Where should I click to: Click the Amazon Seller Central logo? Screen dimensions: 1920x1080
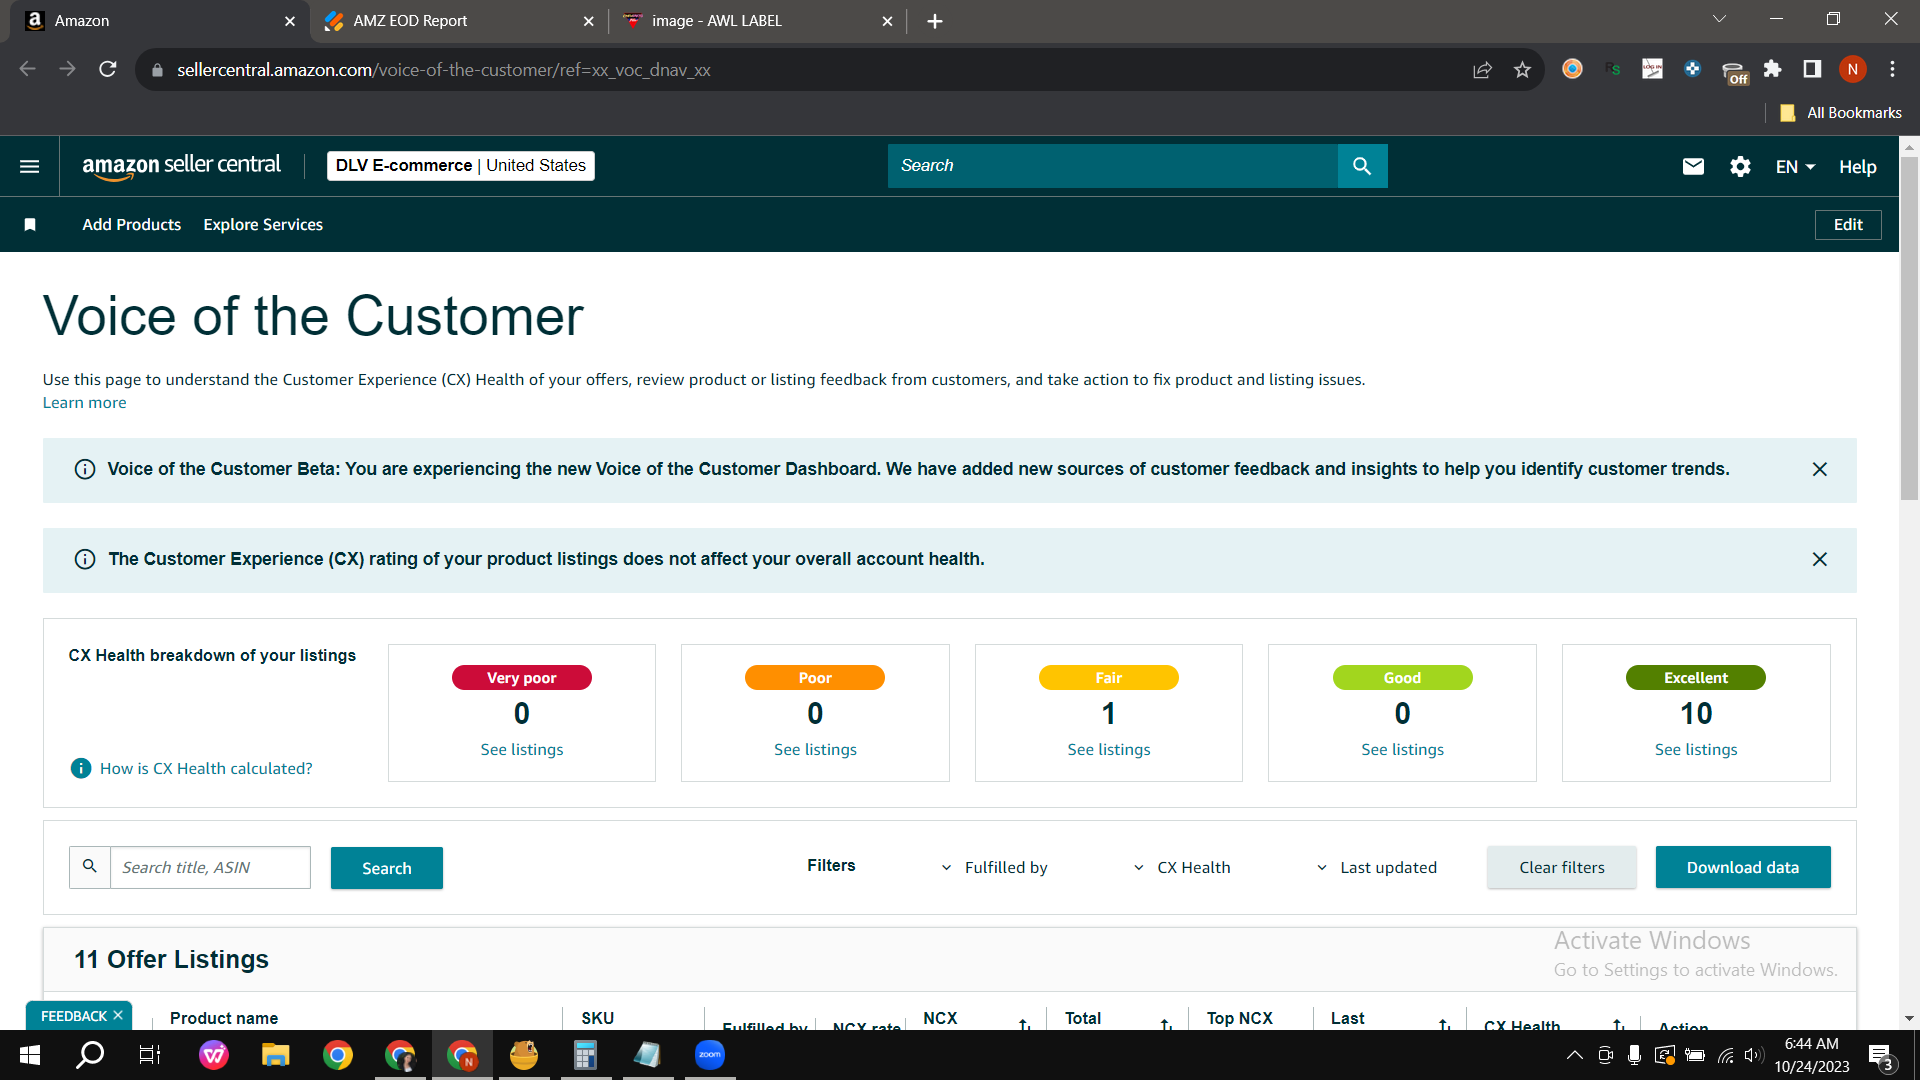pos(181,166)
